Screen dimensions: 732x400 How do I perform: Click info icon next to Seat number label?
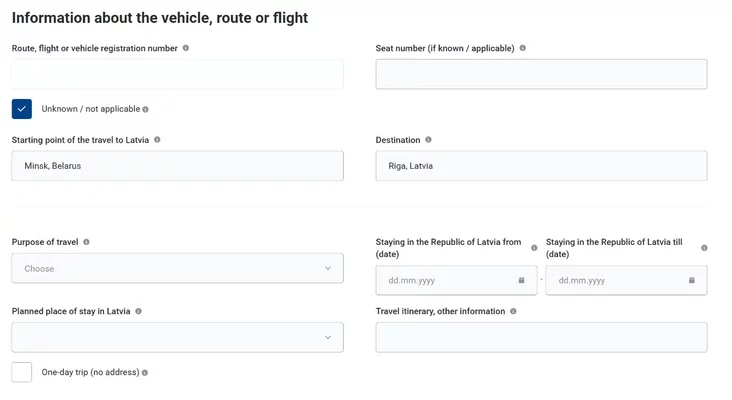pos(522,48)
